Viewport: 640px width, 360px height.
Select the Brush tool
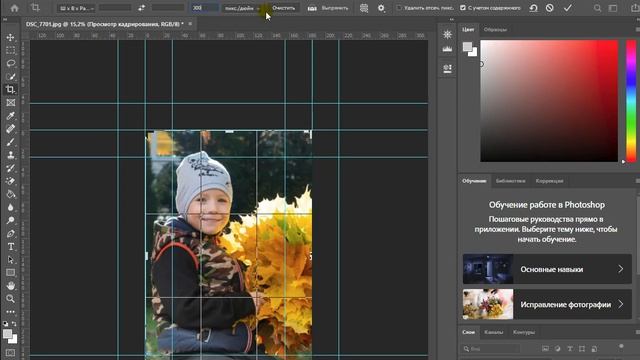(x=11, y=142)
